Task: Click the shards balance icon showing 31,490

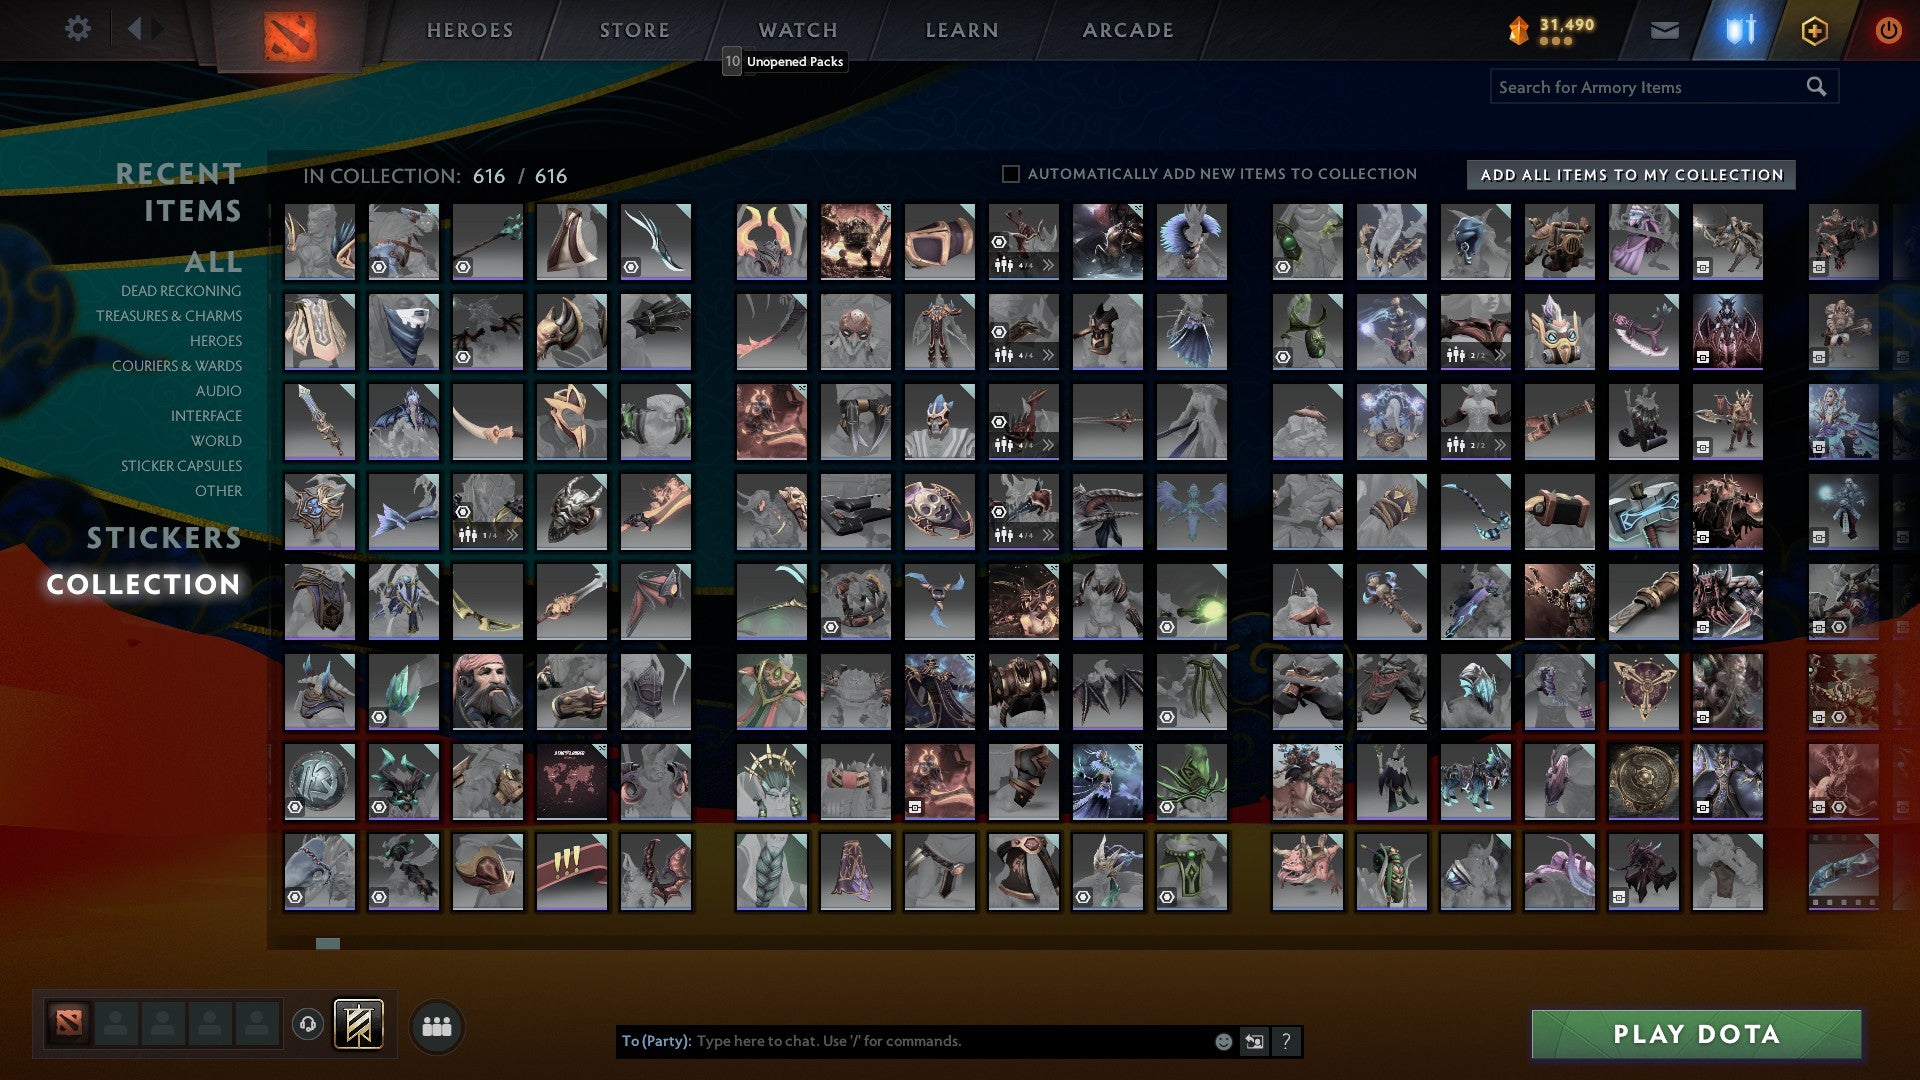Action: coord(1519,30)
